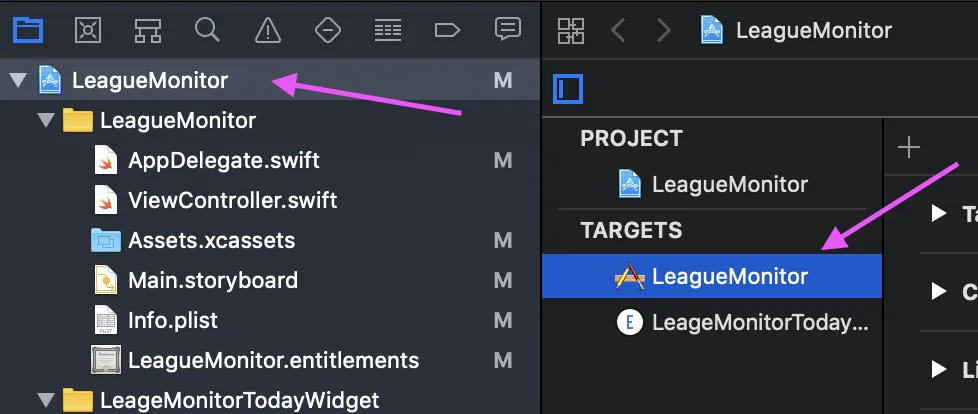Show the Report navigator speech bubble
Screen dimensions: 978x414
[x=508, y=30]
